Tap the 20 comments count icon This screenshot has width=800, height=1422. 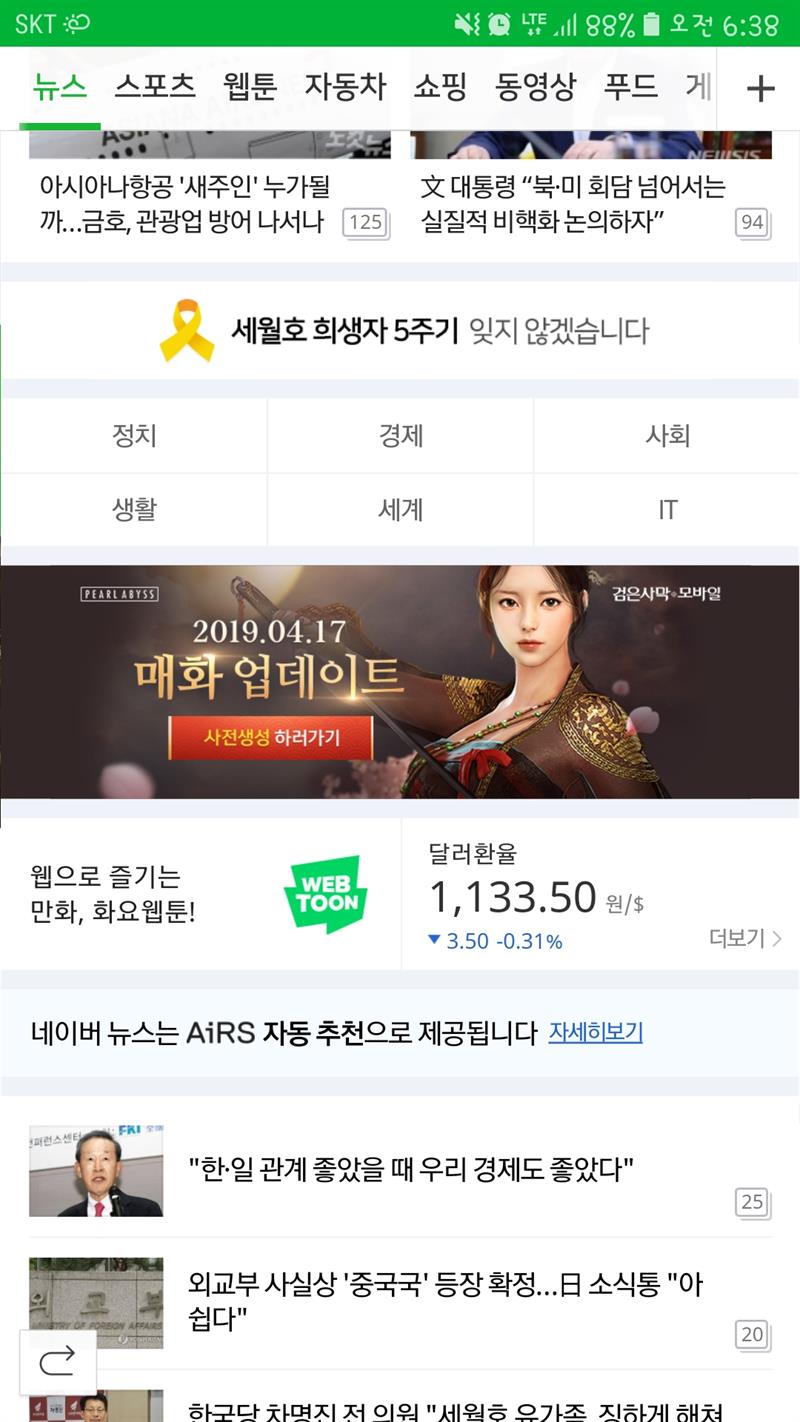pyautogui.click(x=752, y=1334)
